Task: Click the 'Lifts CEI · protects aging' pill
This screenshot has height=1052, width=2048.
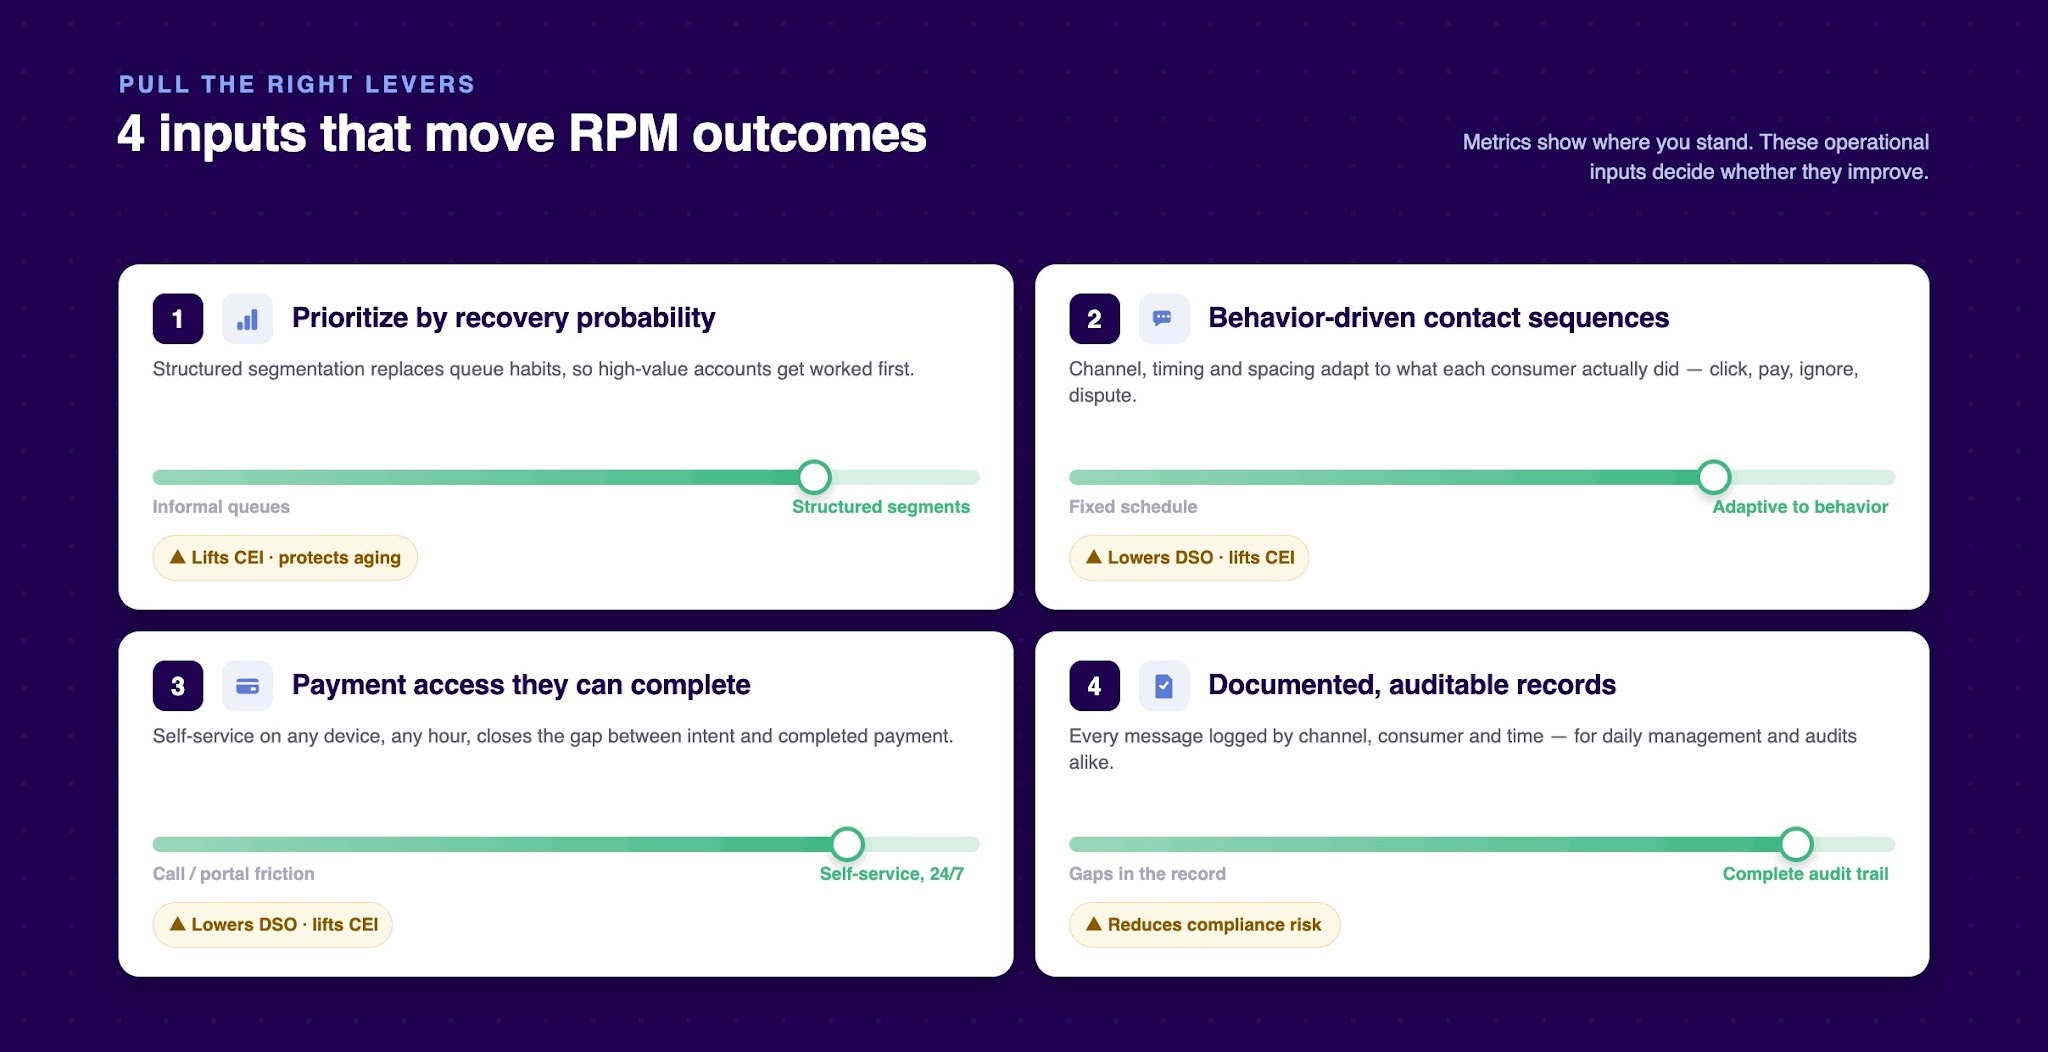Action: point(285,558)
